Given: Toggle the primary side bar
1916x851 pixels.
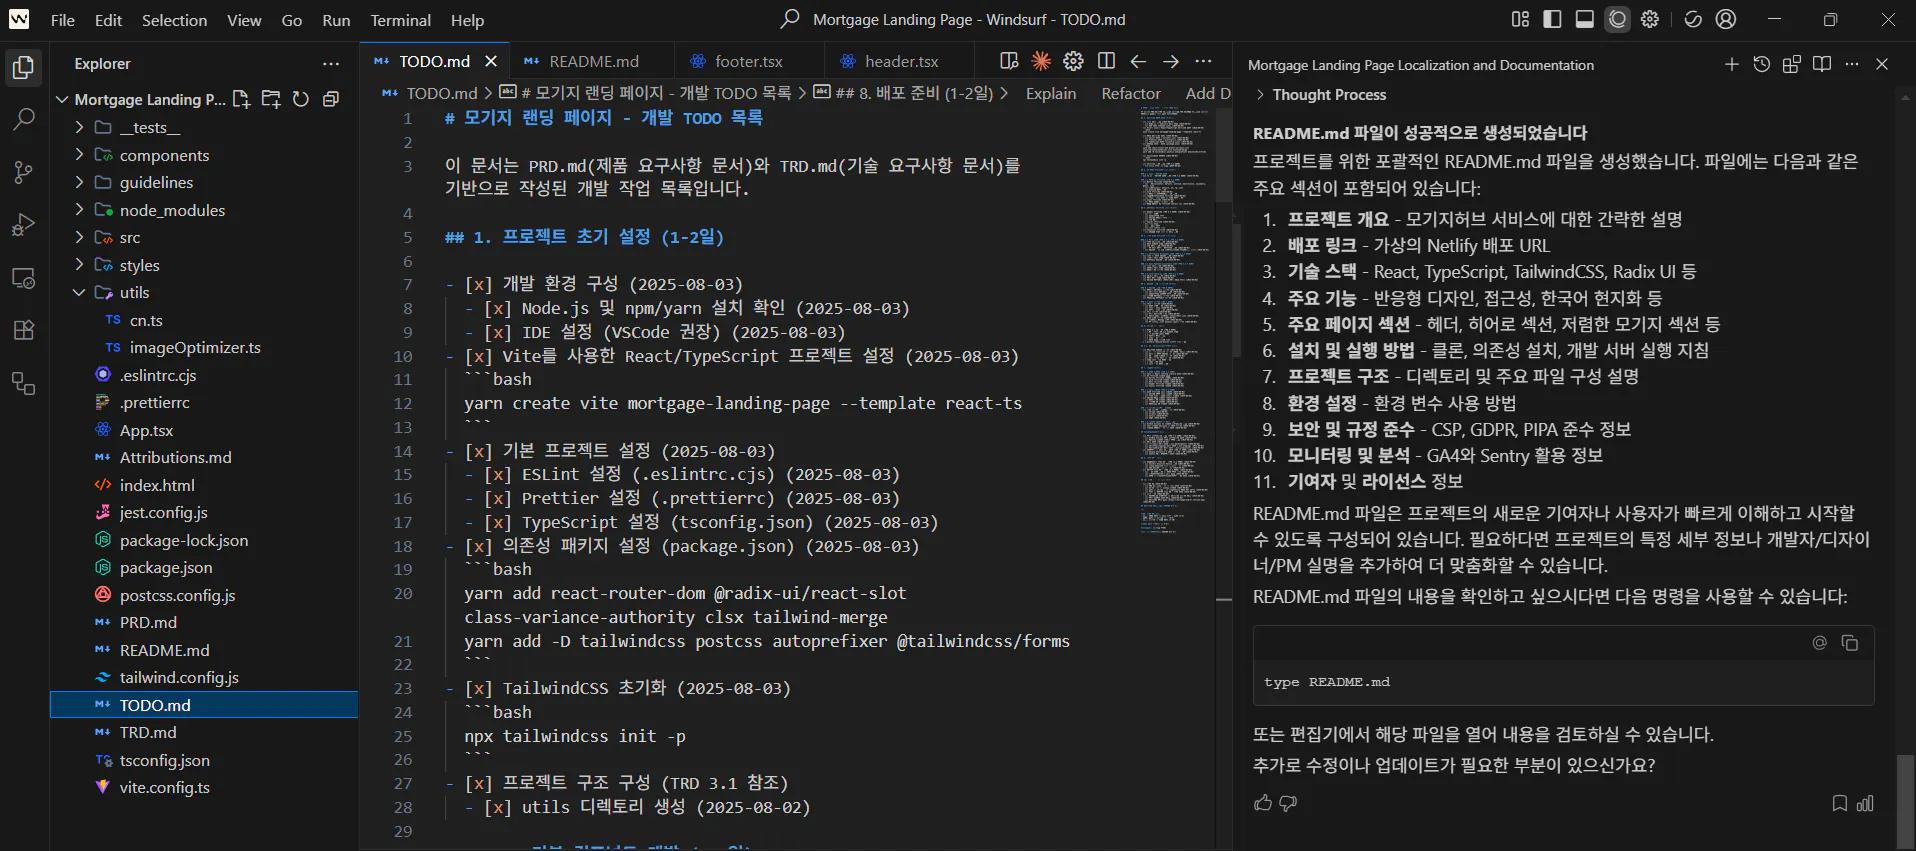Looking at the screenshot, I should coord(1553,19).
